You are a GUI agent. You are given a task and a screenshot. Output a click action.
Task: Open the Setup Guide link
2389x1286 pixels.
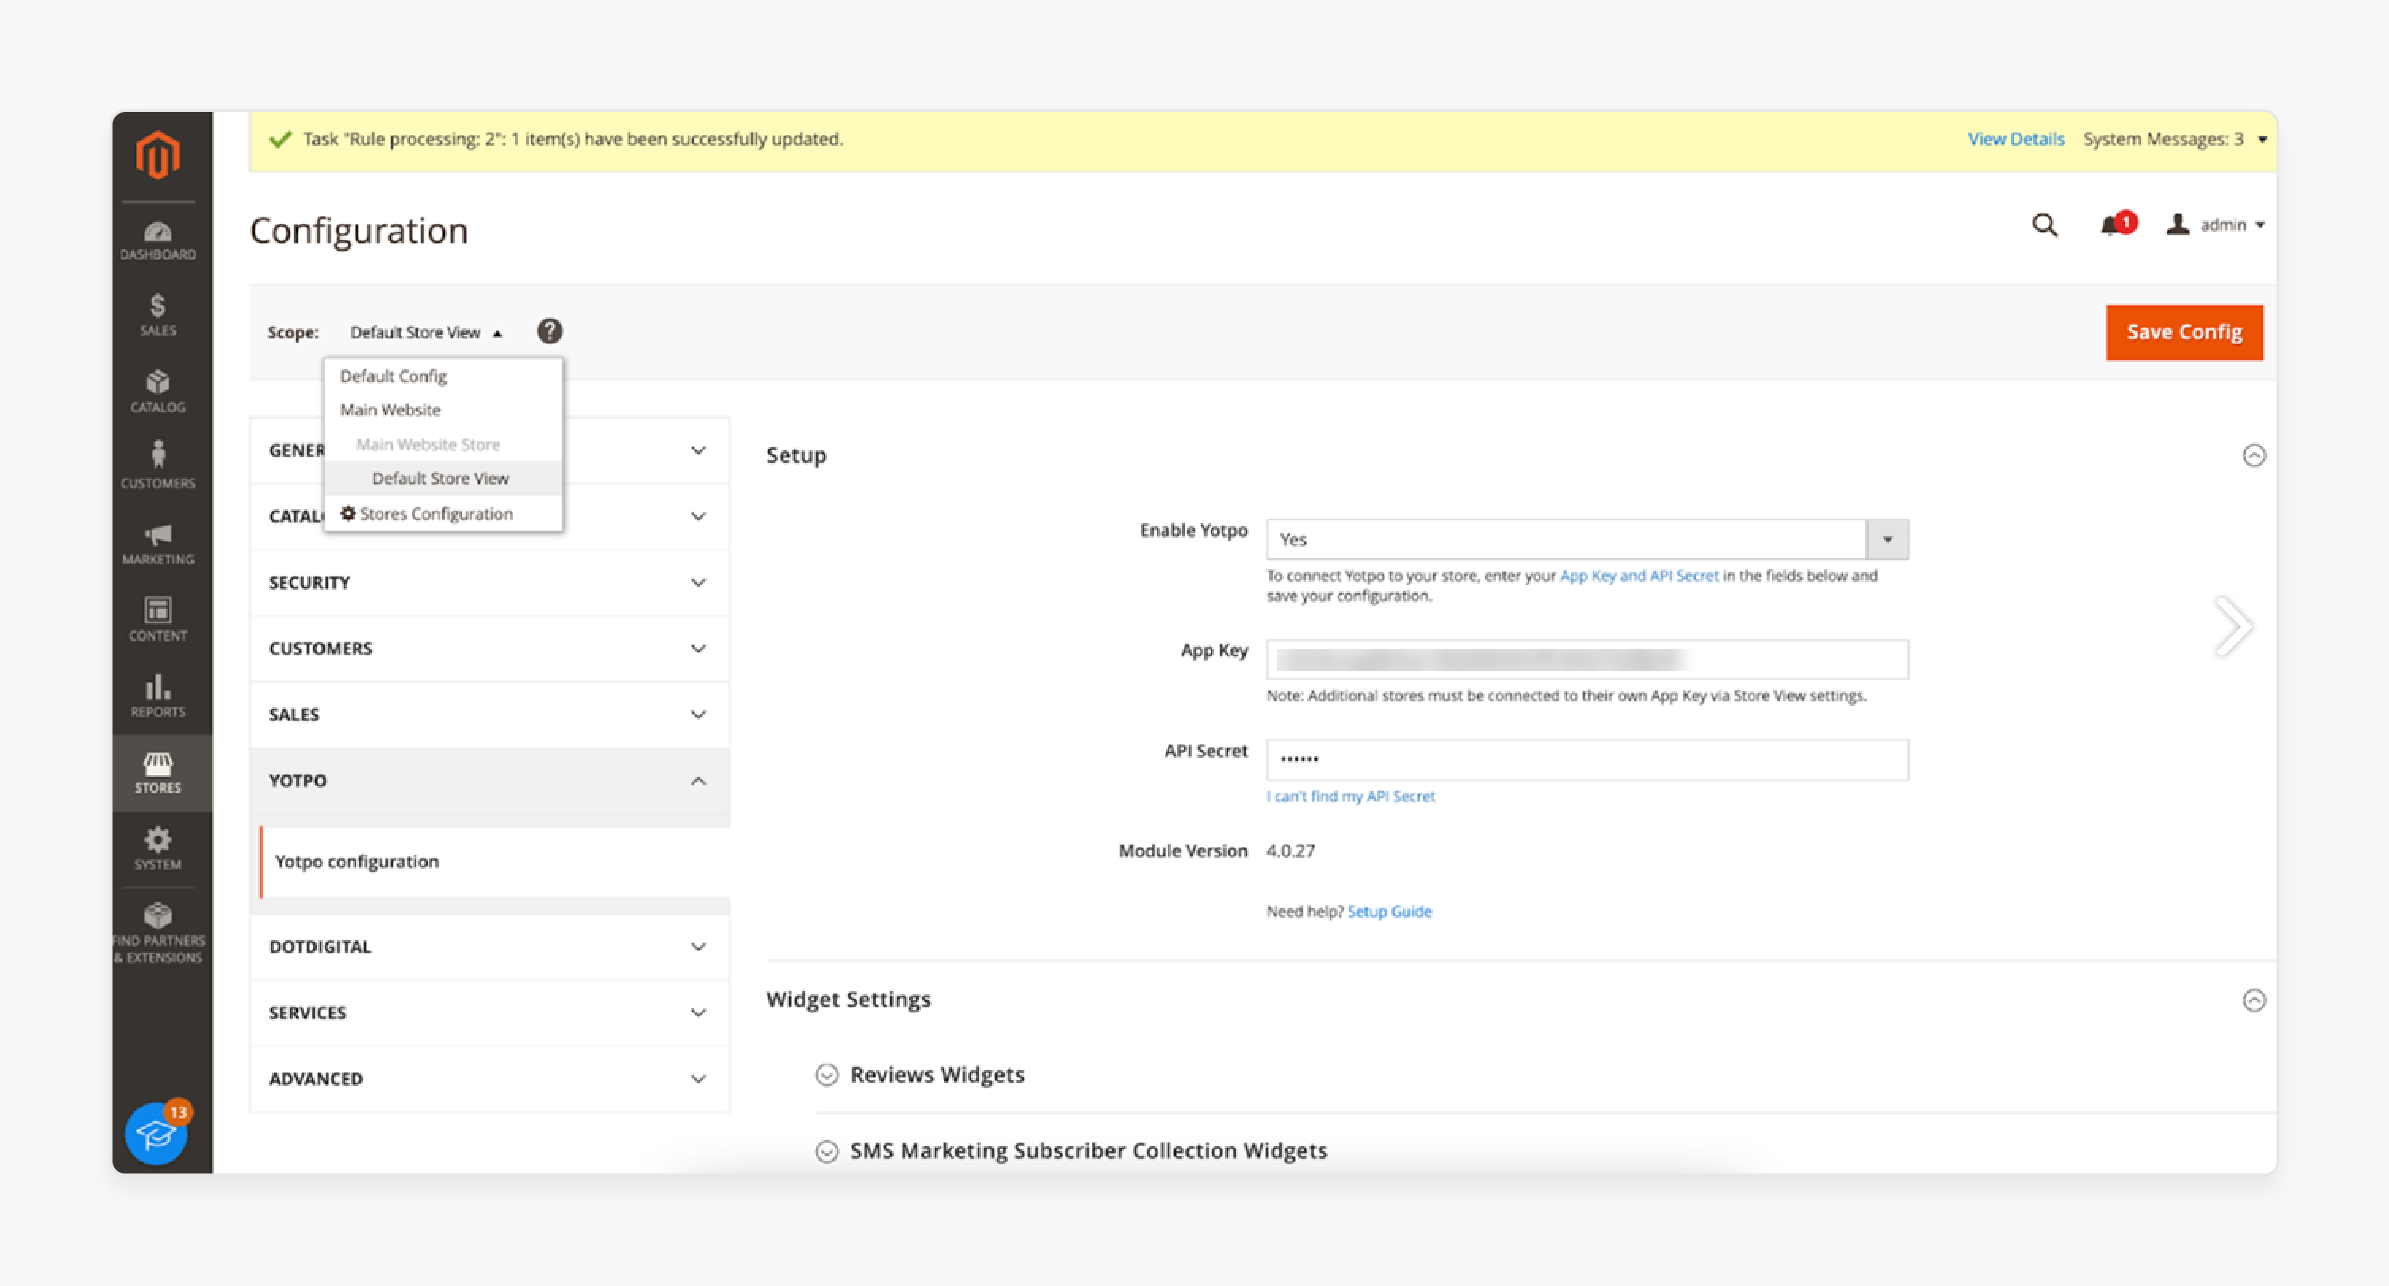[x=1389, y=912]
